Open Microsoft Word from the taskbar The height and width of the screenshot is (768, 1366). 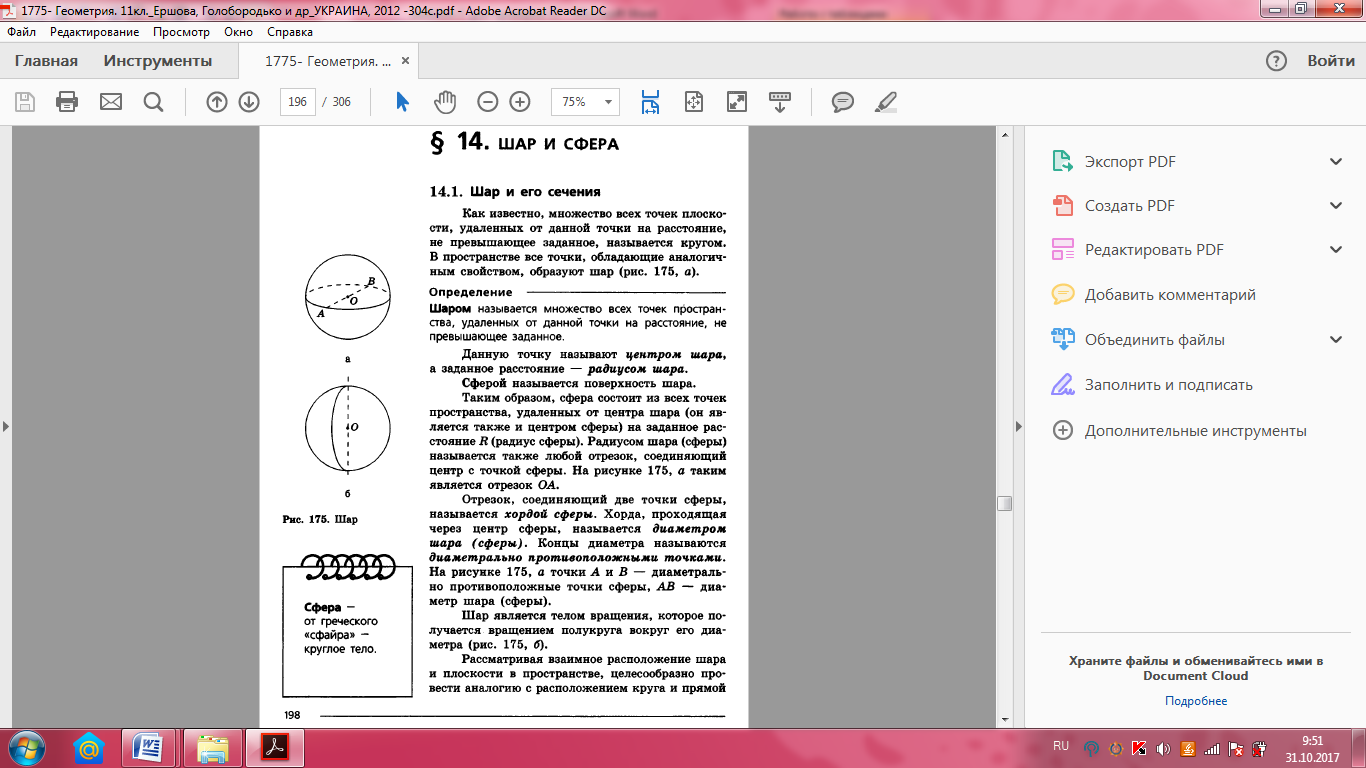[x=148, y=748]
